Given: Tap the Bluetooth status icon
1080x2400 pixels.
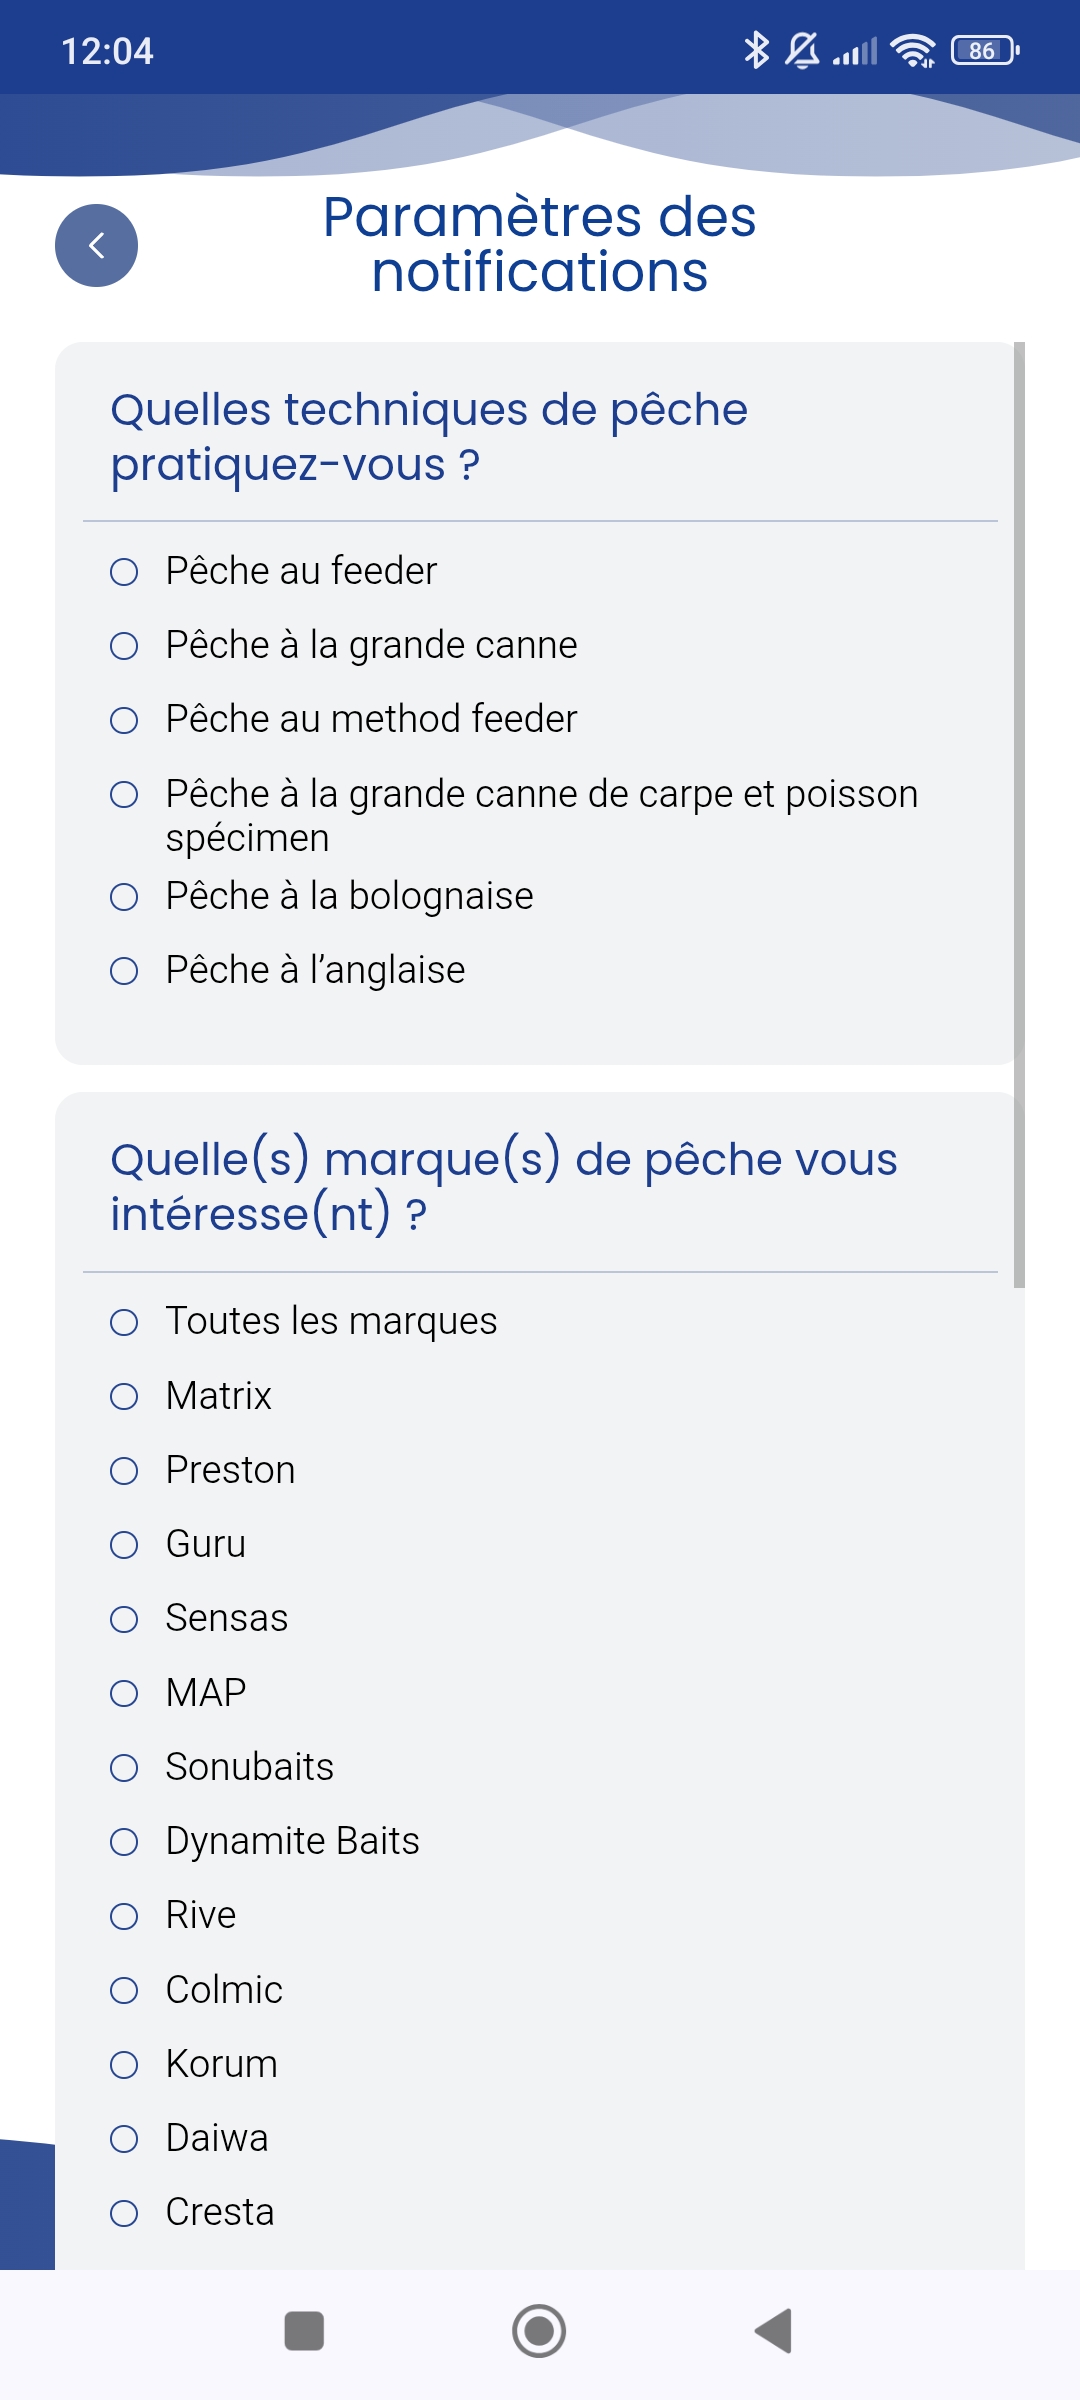Looking at the screenshot, I should coord(757,50).
